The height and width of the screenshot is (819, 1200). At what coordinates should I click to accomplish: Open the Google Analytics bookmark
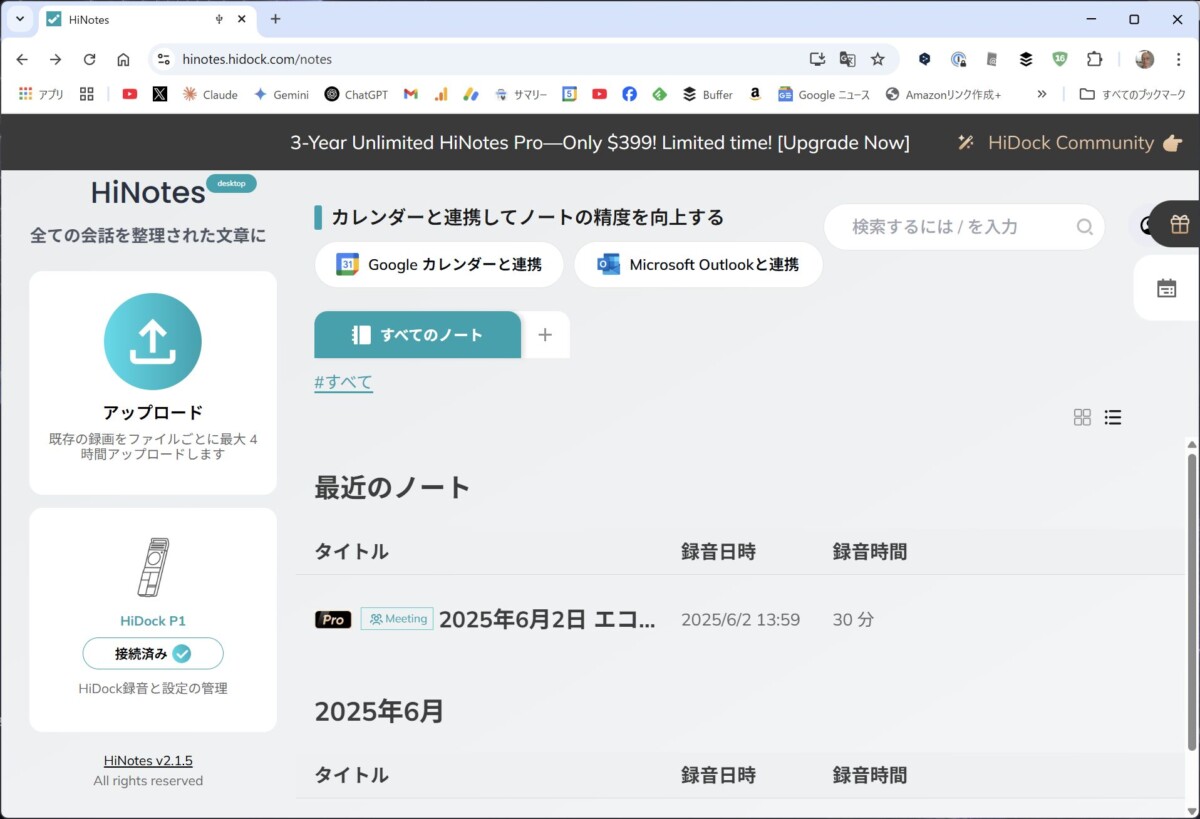pos(440,94)
